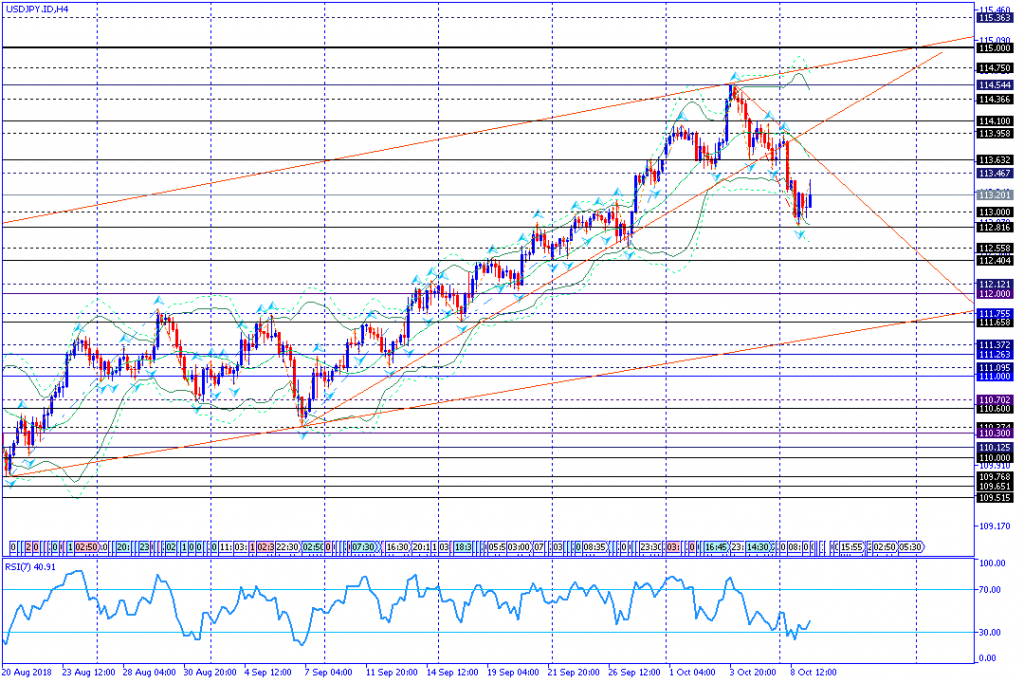Image resolution: width=1024 pixels, height=683 pixels.
Task: Click the 15:55 future event marker
Action: pos(853,547)
